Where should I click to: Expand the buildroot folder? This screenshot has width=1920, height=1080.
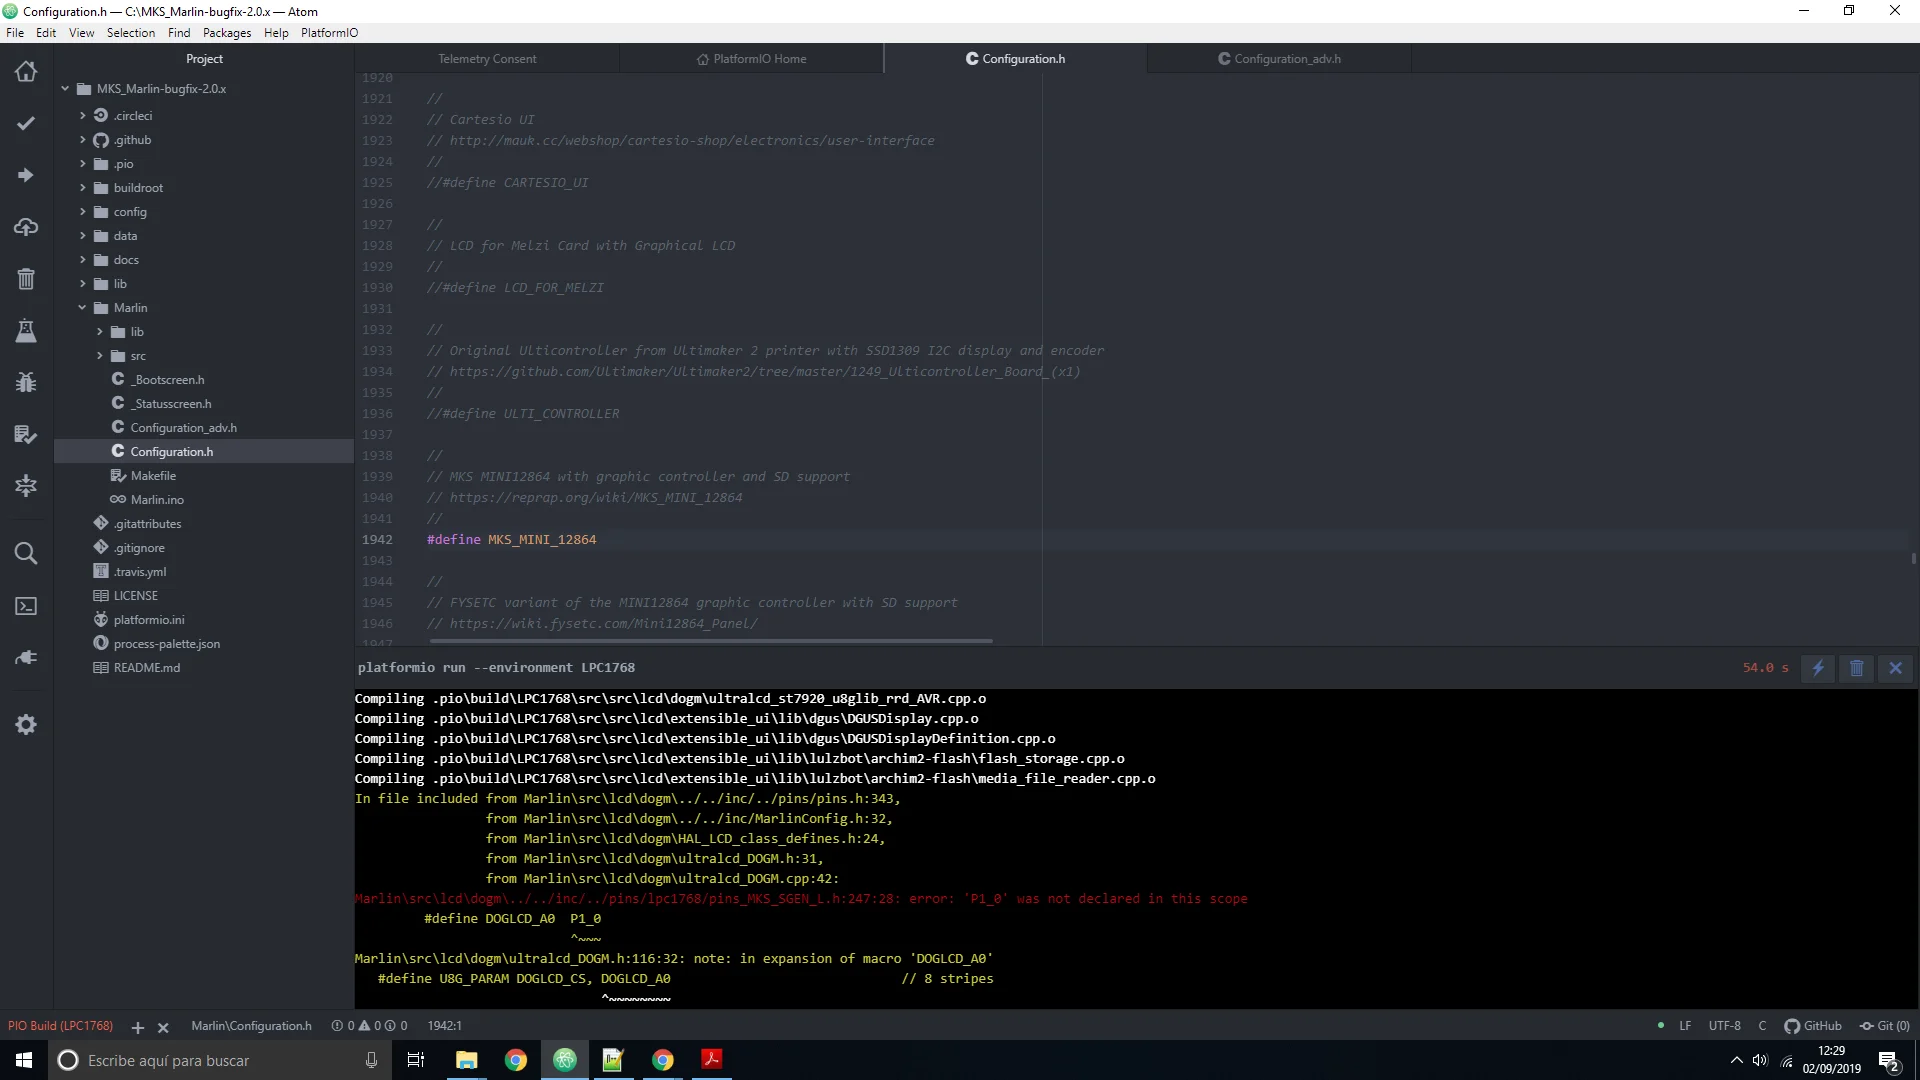point(83,188)
